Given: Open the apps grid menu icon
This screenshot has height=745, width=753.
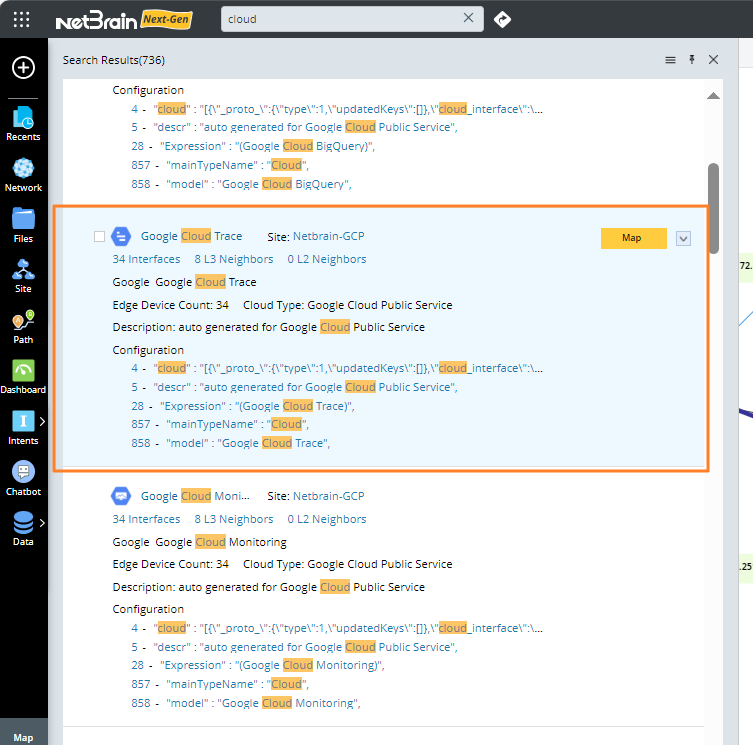Looking at the screenshot, I should (x=22, y=19).
